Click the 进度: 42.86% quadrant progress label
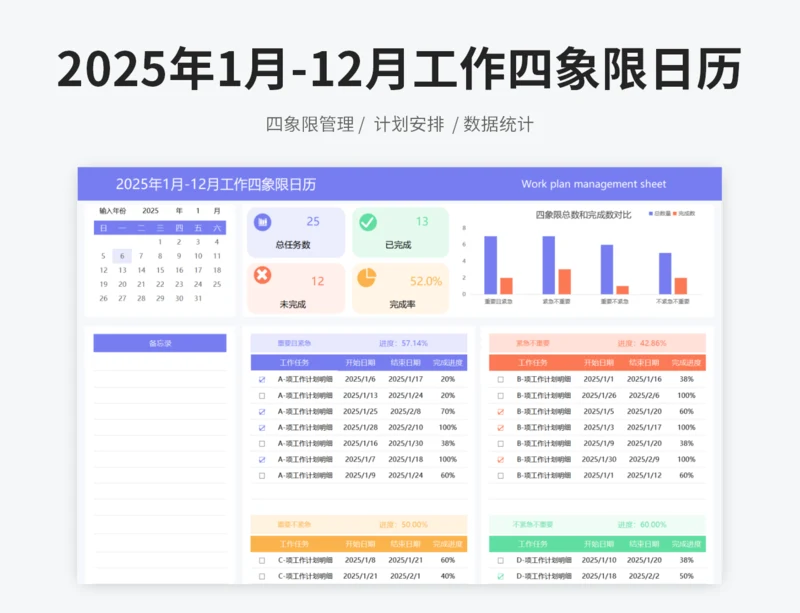This screenshot has height=613, width=800. [x=642, y=343]
